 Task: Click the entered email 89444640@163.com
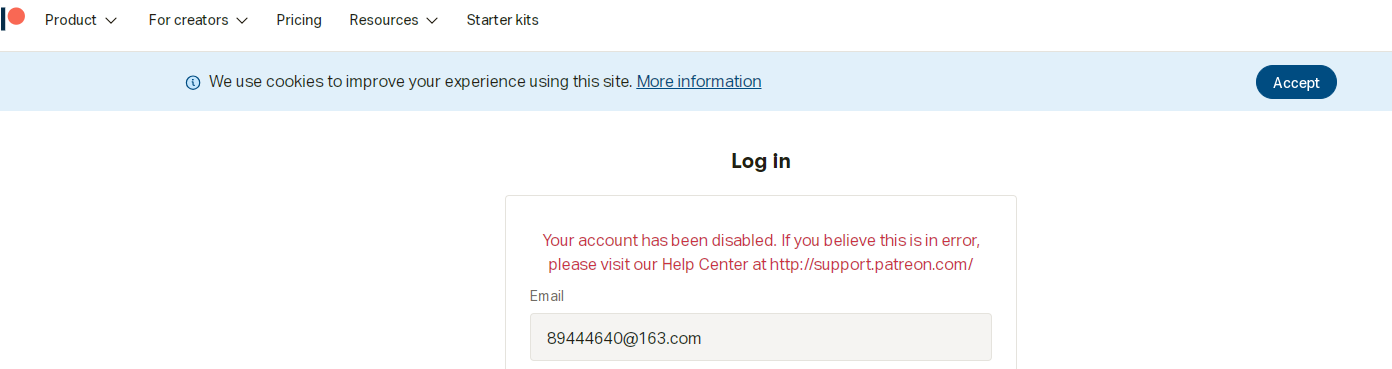pos(624,338)
